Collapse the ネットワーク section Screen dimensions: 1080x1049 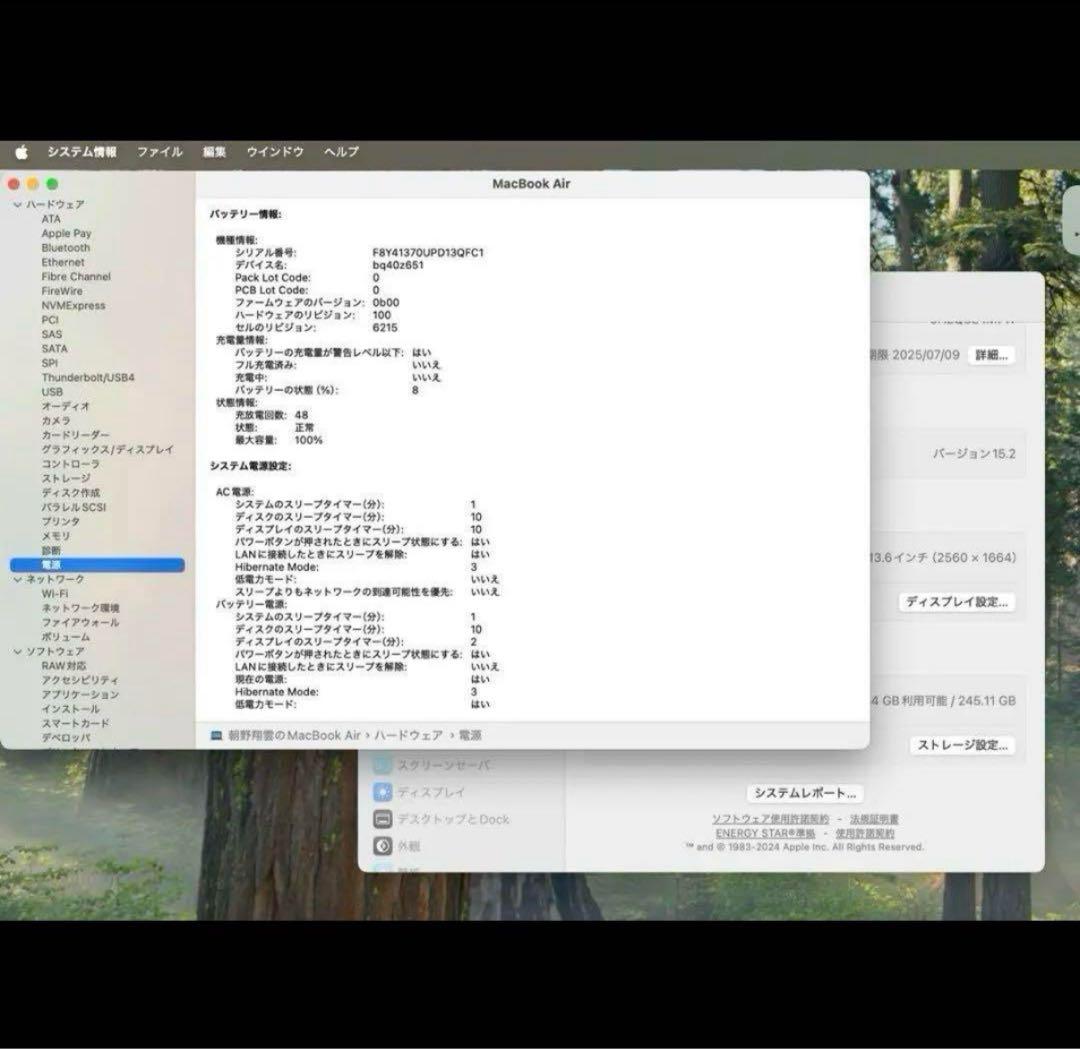pos(17,580)
